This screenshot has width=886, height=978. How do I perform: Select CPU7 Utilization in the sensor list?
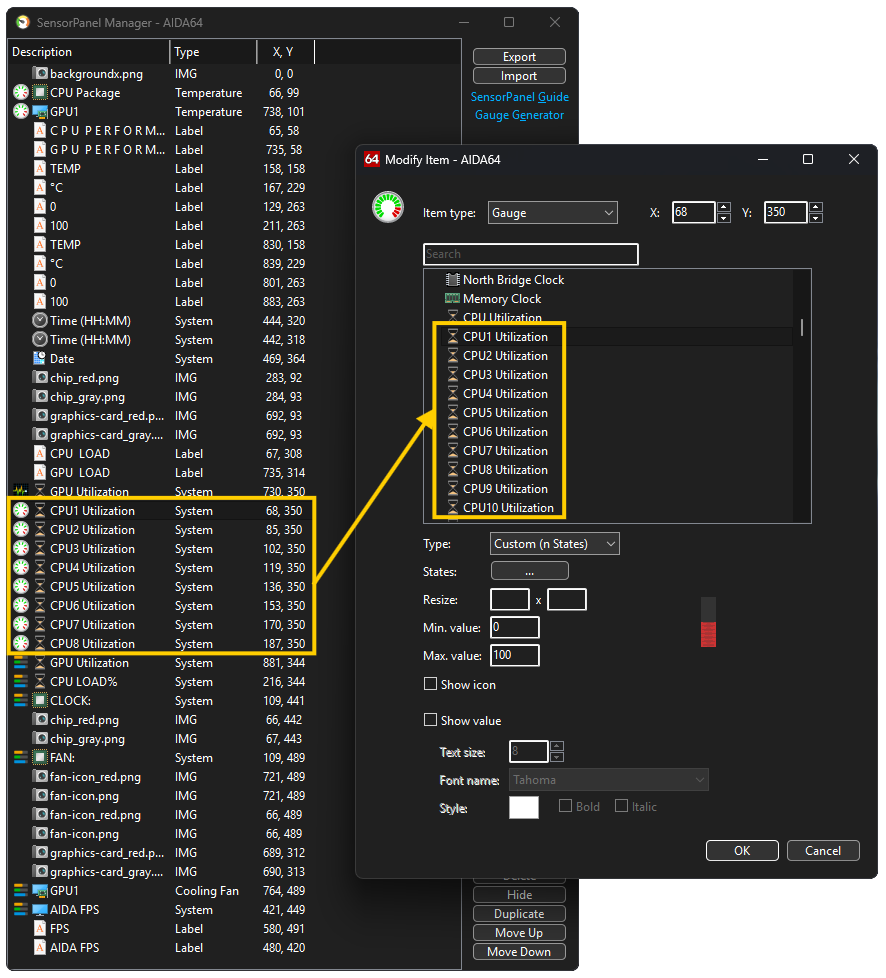[505, 451]
